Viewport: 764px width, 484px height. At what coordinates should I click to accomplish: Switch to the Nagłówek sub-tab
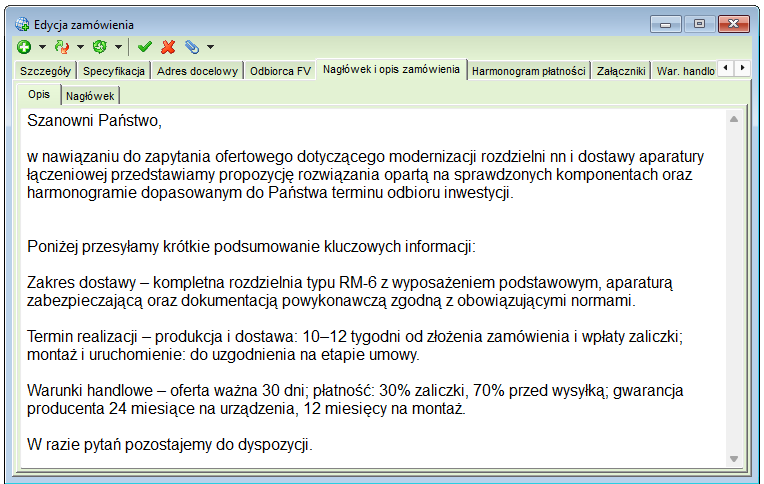pyautogui.click(x=90, y=96)
